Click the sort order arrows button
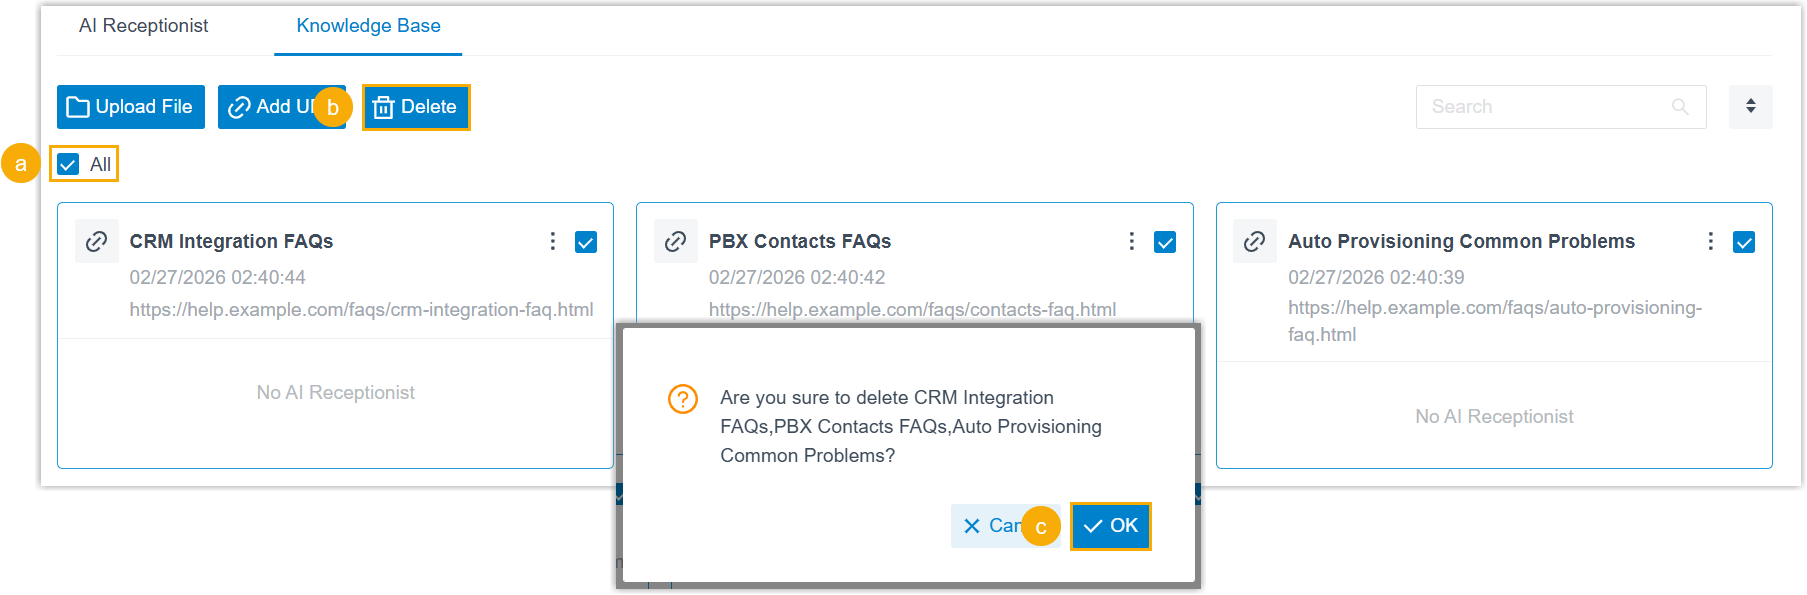 (1751, 107)
